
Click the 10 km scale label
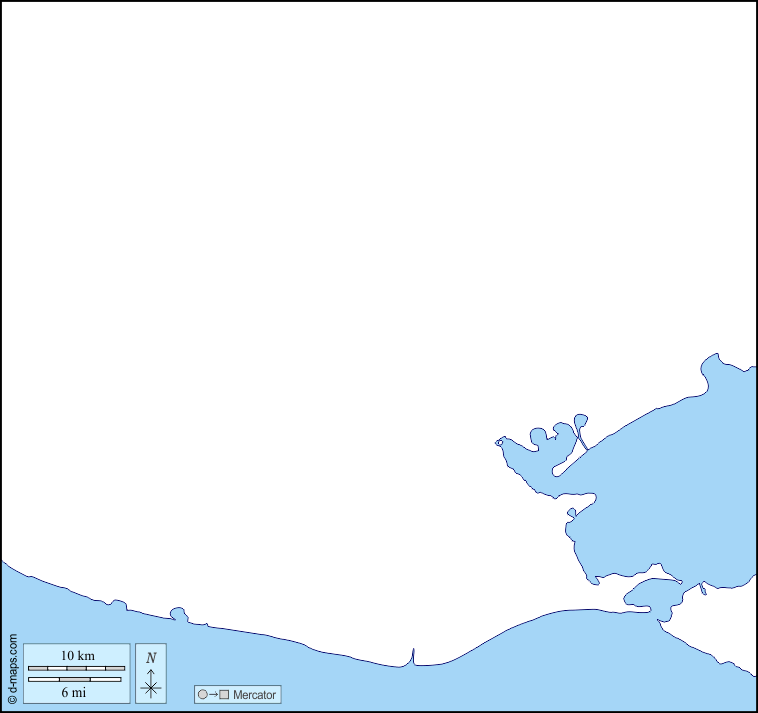tap(77, 655)
